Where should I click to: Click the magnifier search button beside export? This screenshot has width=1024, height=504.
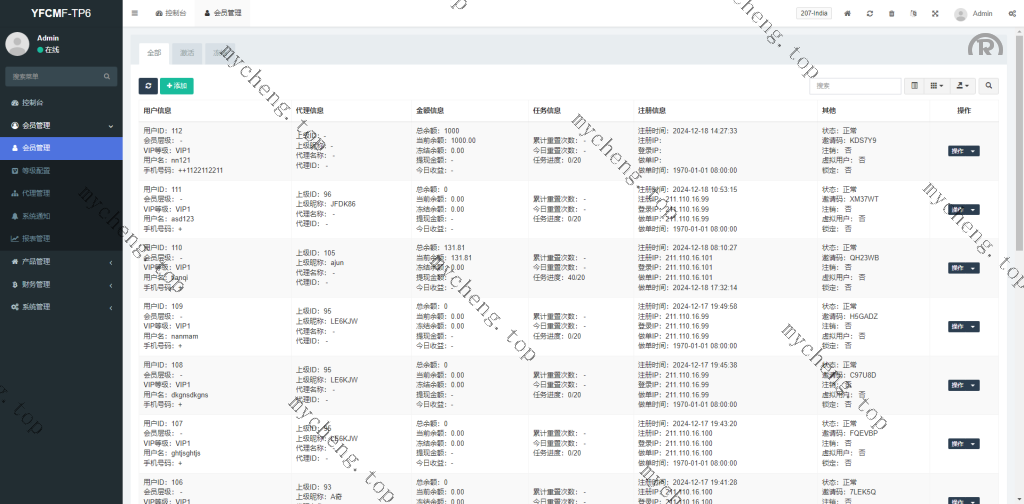(988, 87)
